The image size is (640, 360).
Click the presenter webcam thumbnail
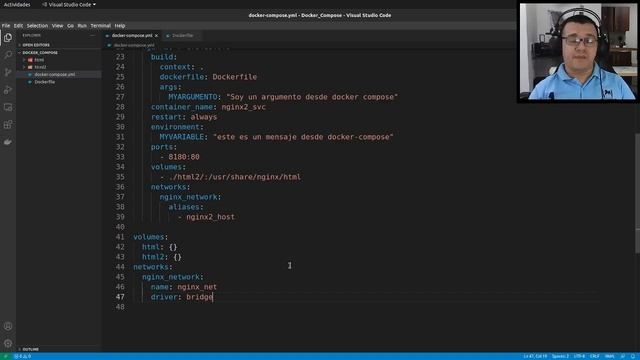click(x=578, y=51)
